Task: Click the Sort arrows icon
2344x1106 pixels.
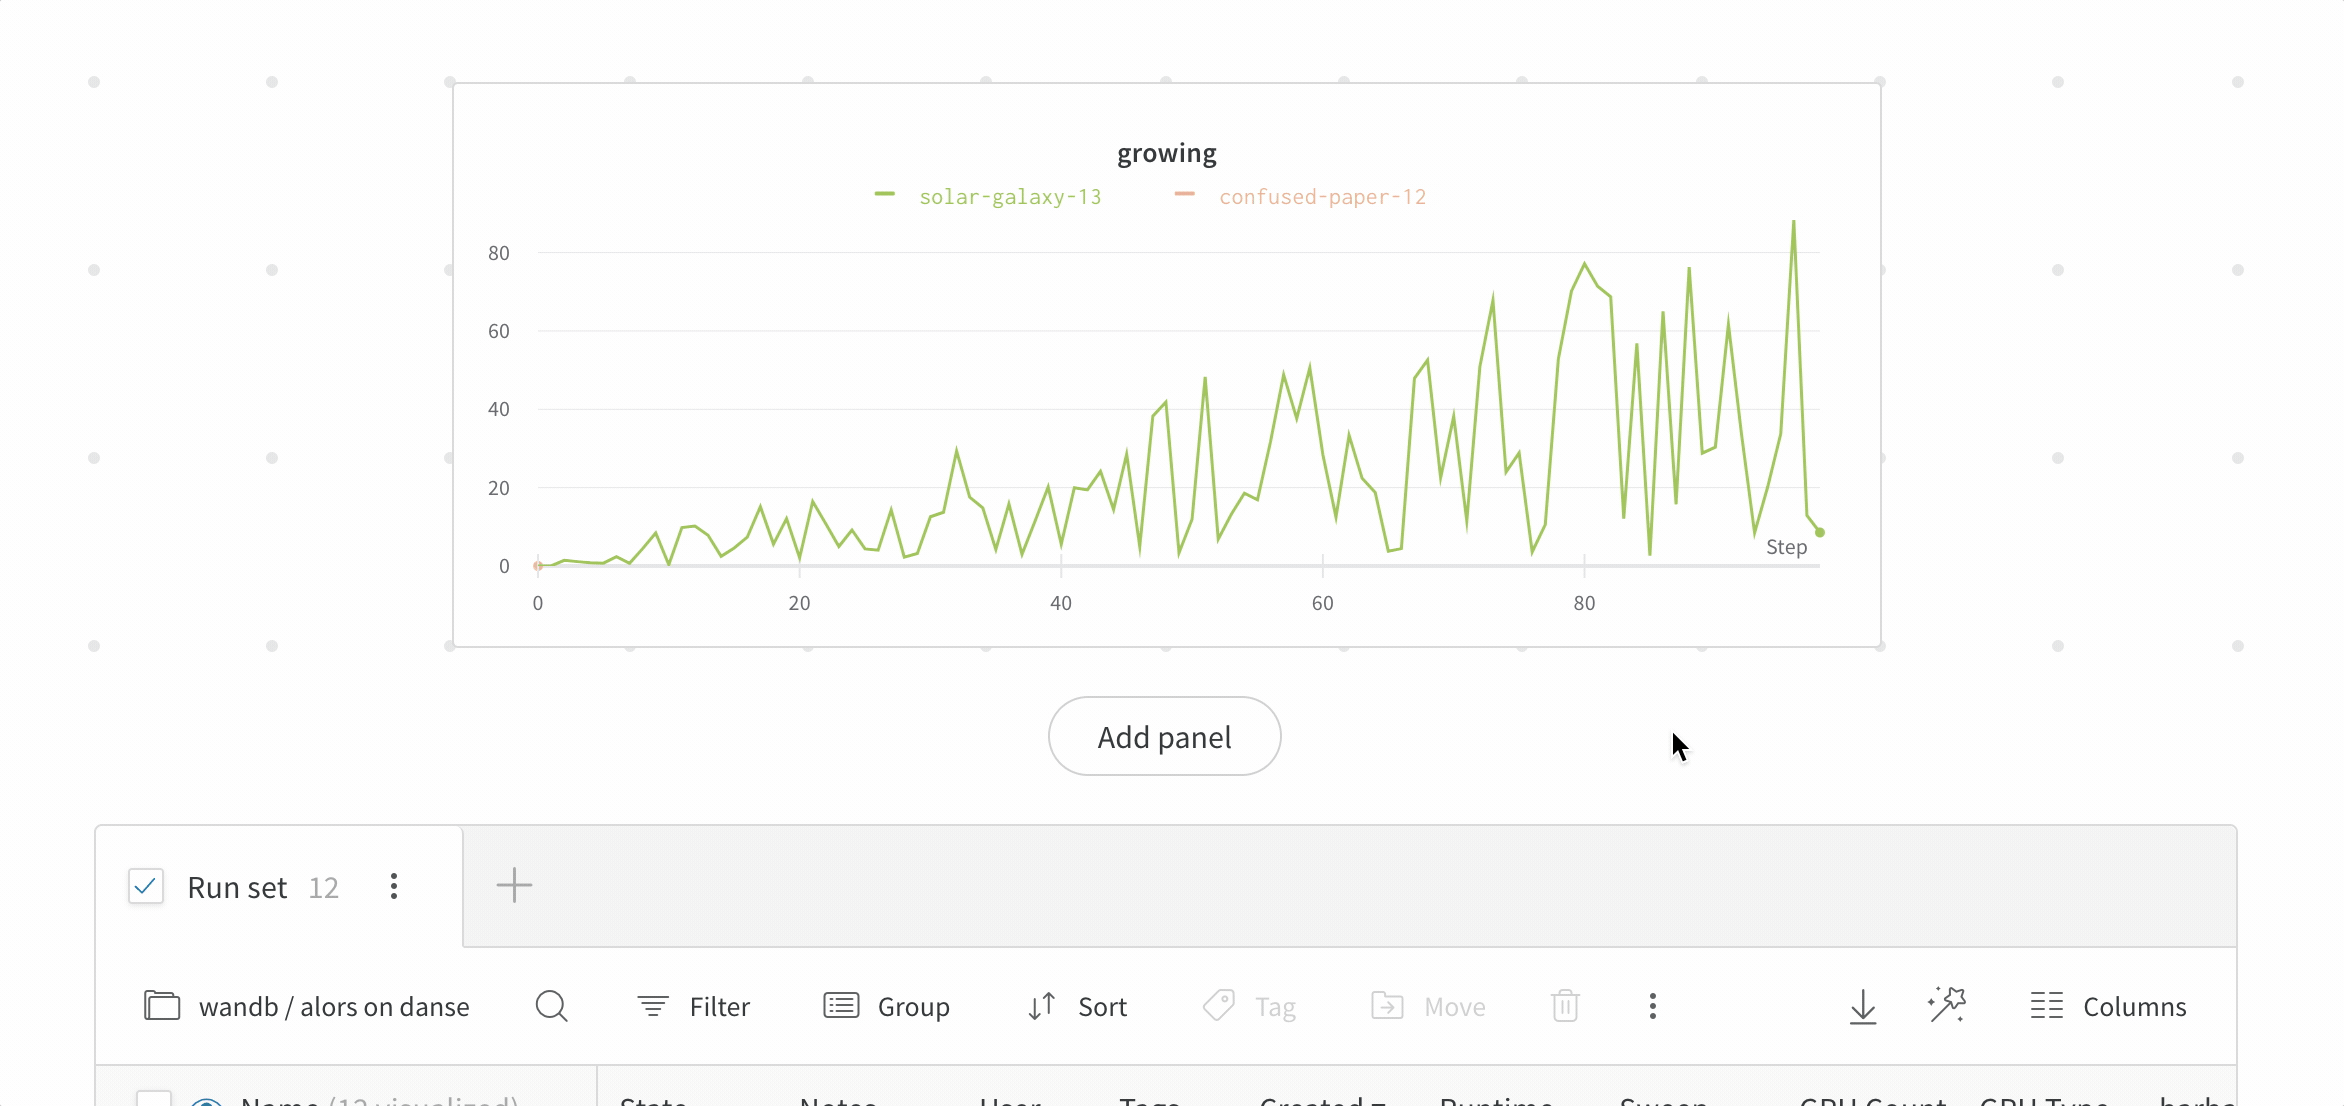Action: (1041, 1006)
